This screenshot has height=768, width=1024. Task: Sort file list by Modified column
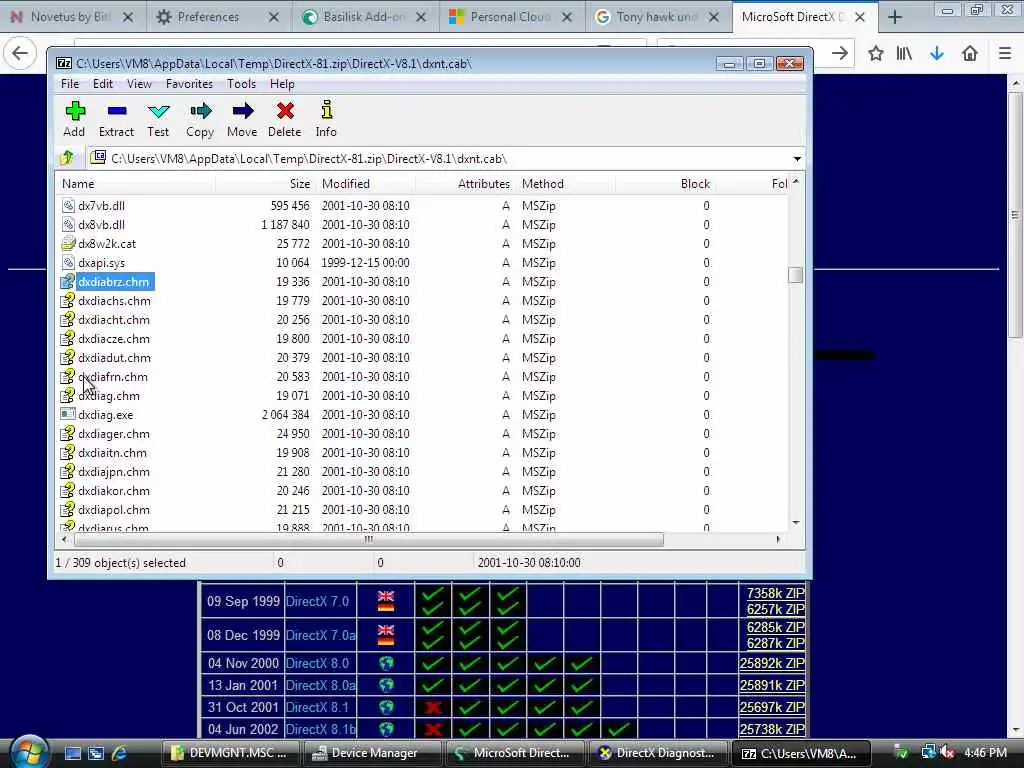pos(365,184)
